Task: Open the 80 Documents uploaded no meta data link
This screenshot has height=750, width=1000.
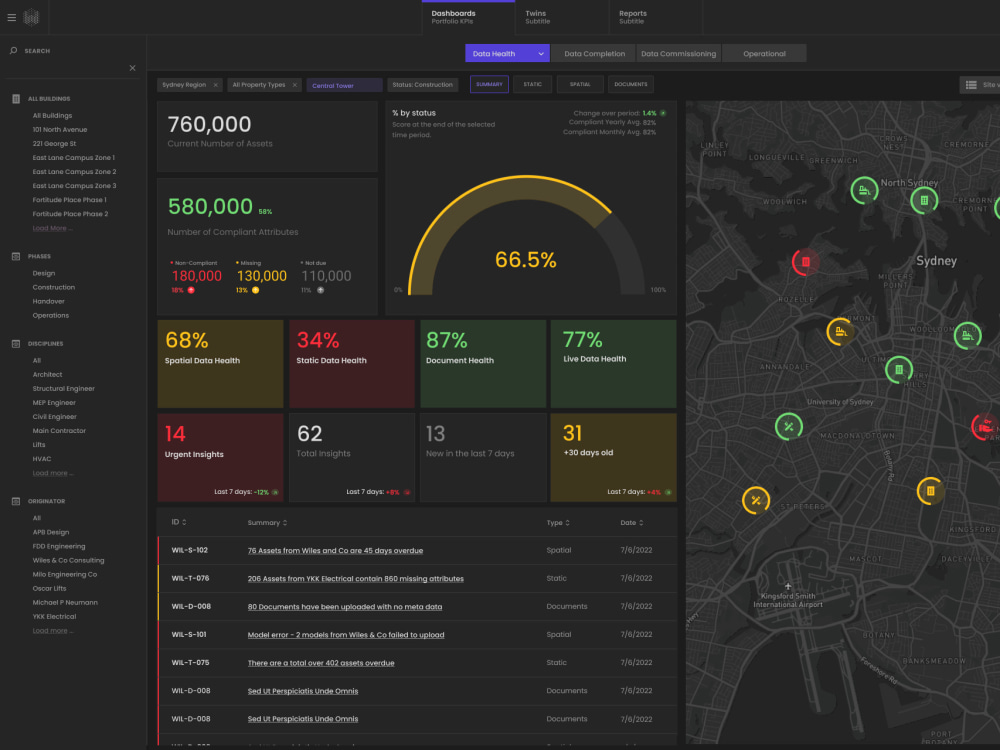Action: click(x=344, y=607)
